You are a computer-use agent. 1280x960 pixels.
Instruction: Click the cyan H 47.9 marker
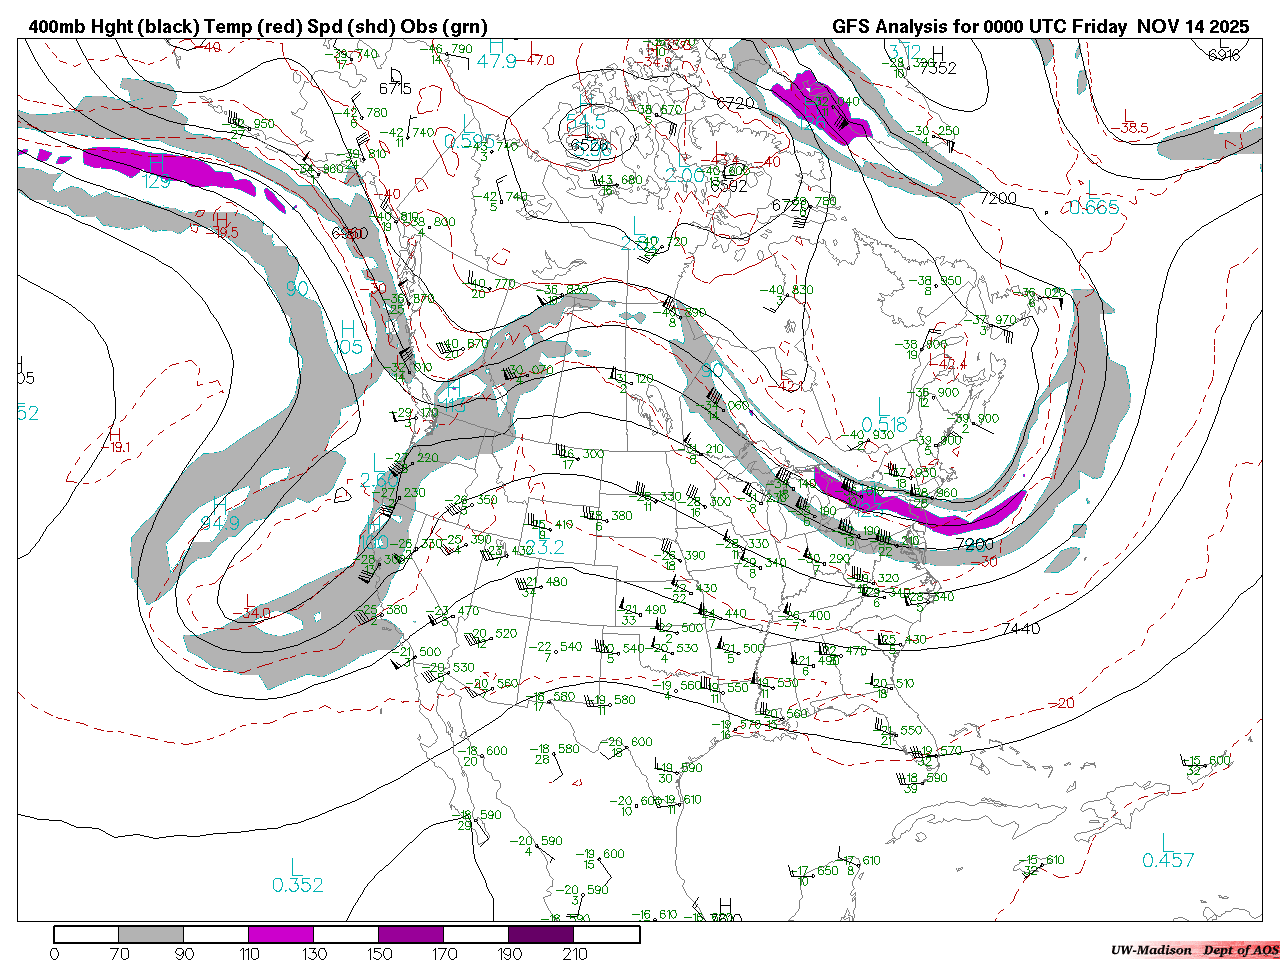pyautogui.click(x=496, y=54)
